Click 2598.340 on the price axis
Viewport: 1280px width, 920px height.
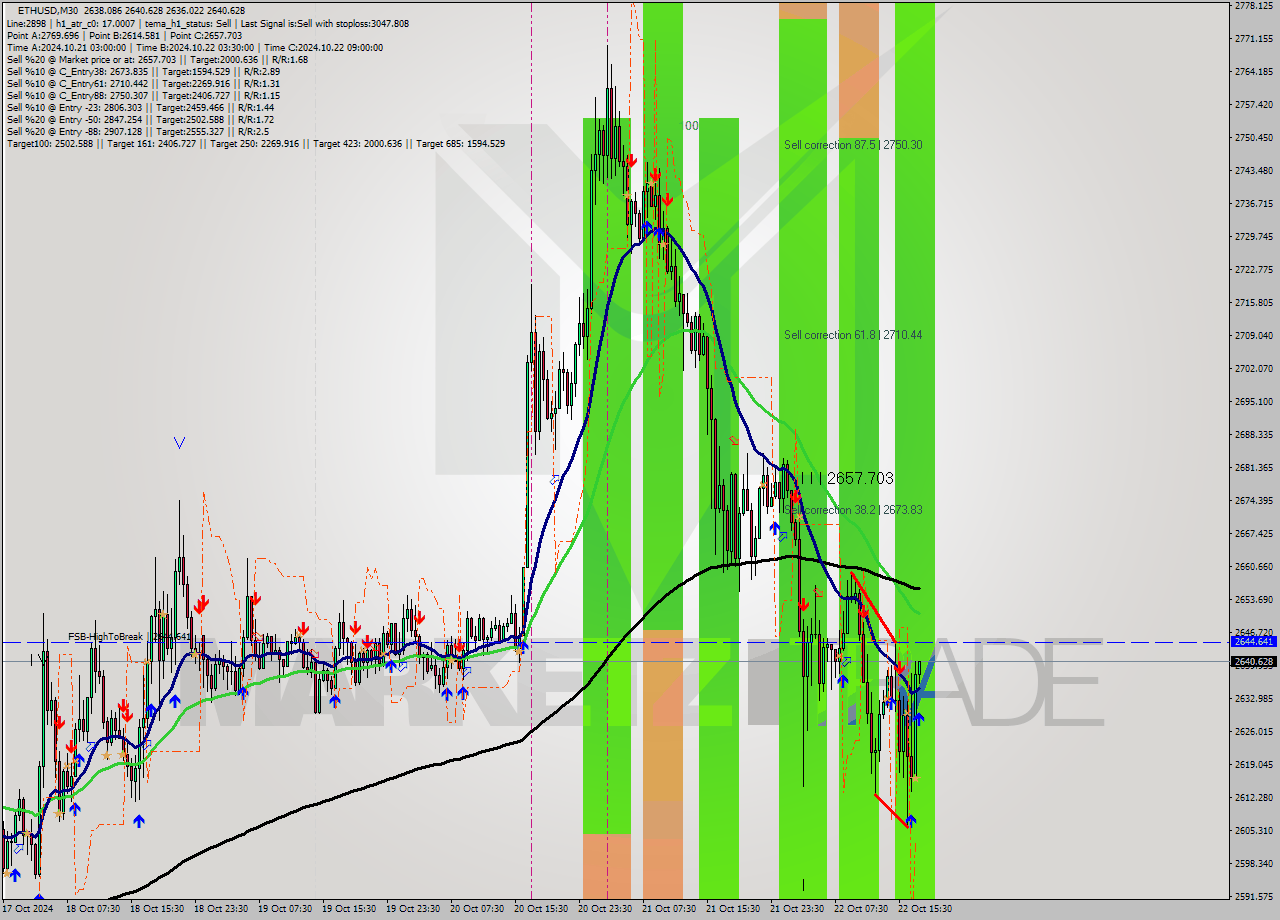click(x=1254, y=863)
